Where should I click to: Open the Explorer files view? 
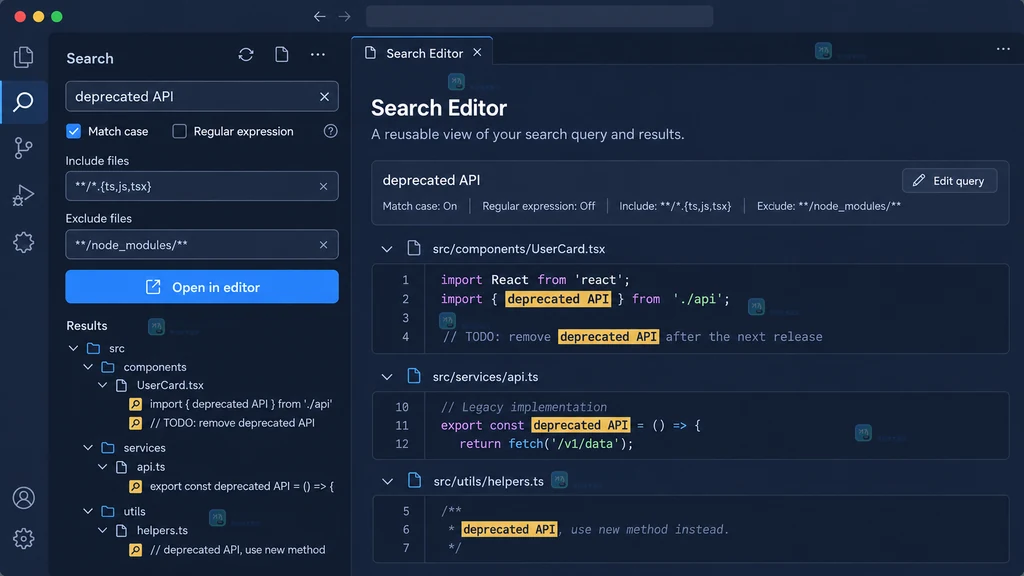24,57
